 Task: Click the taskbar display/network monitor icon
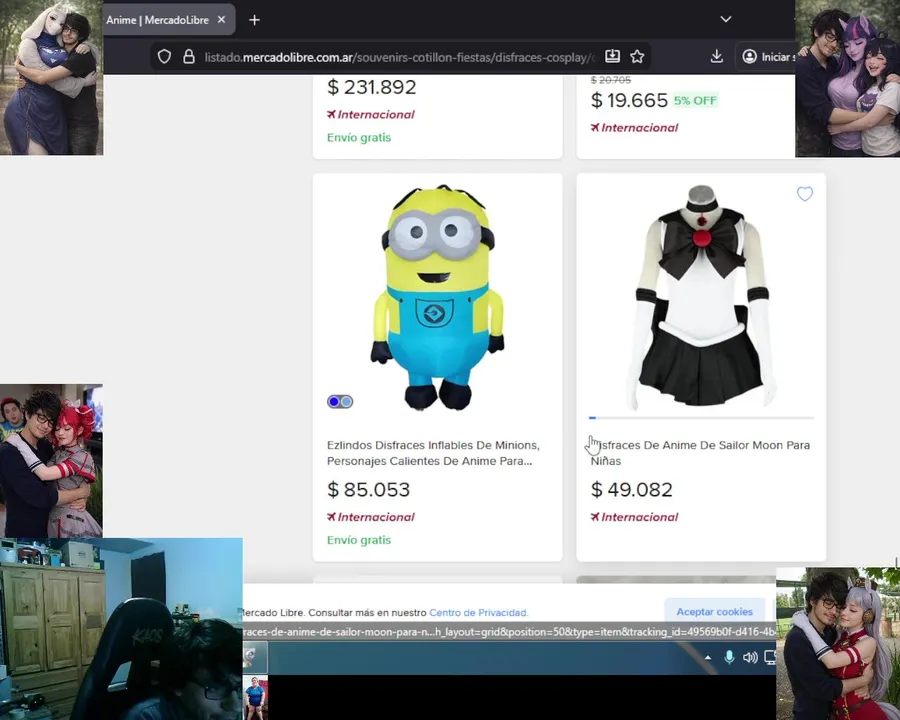click(770, 657)
